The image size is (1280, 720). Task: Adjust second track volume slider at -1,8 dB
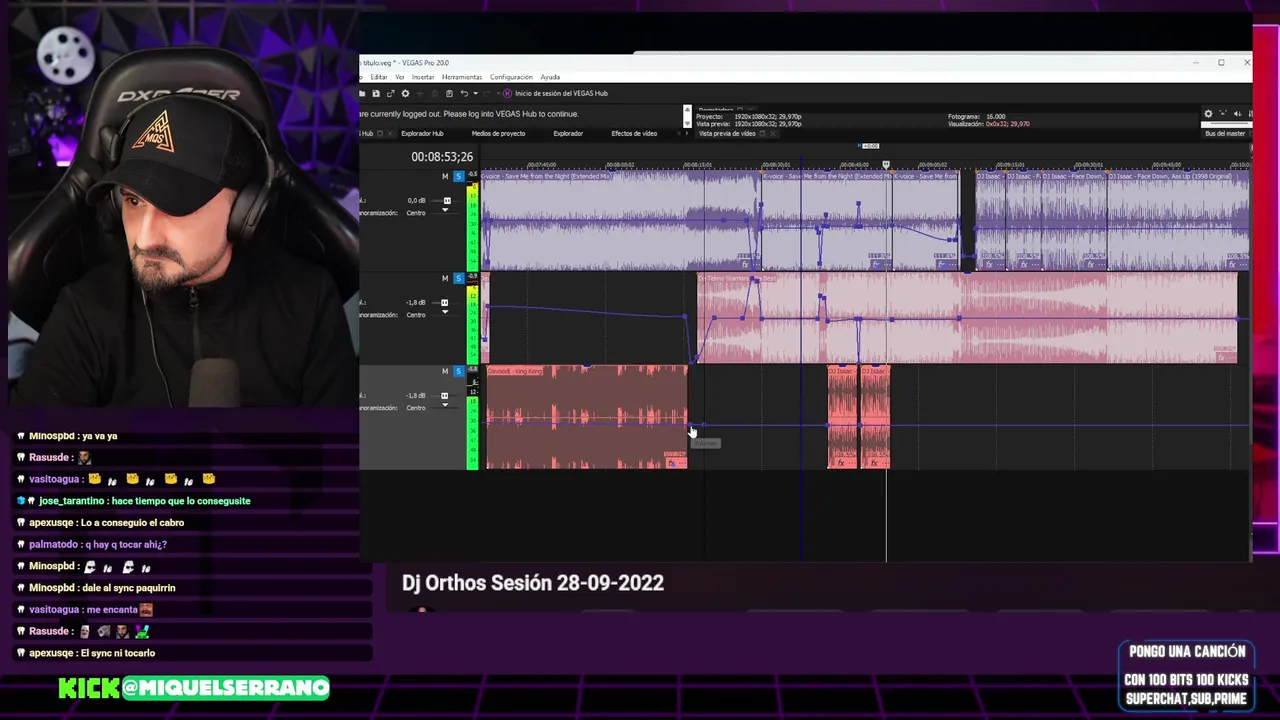pos(445,302)
